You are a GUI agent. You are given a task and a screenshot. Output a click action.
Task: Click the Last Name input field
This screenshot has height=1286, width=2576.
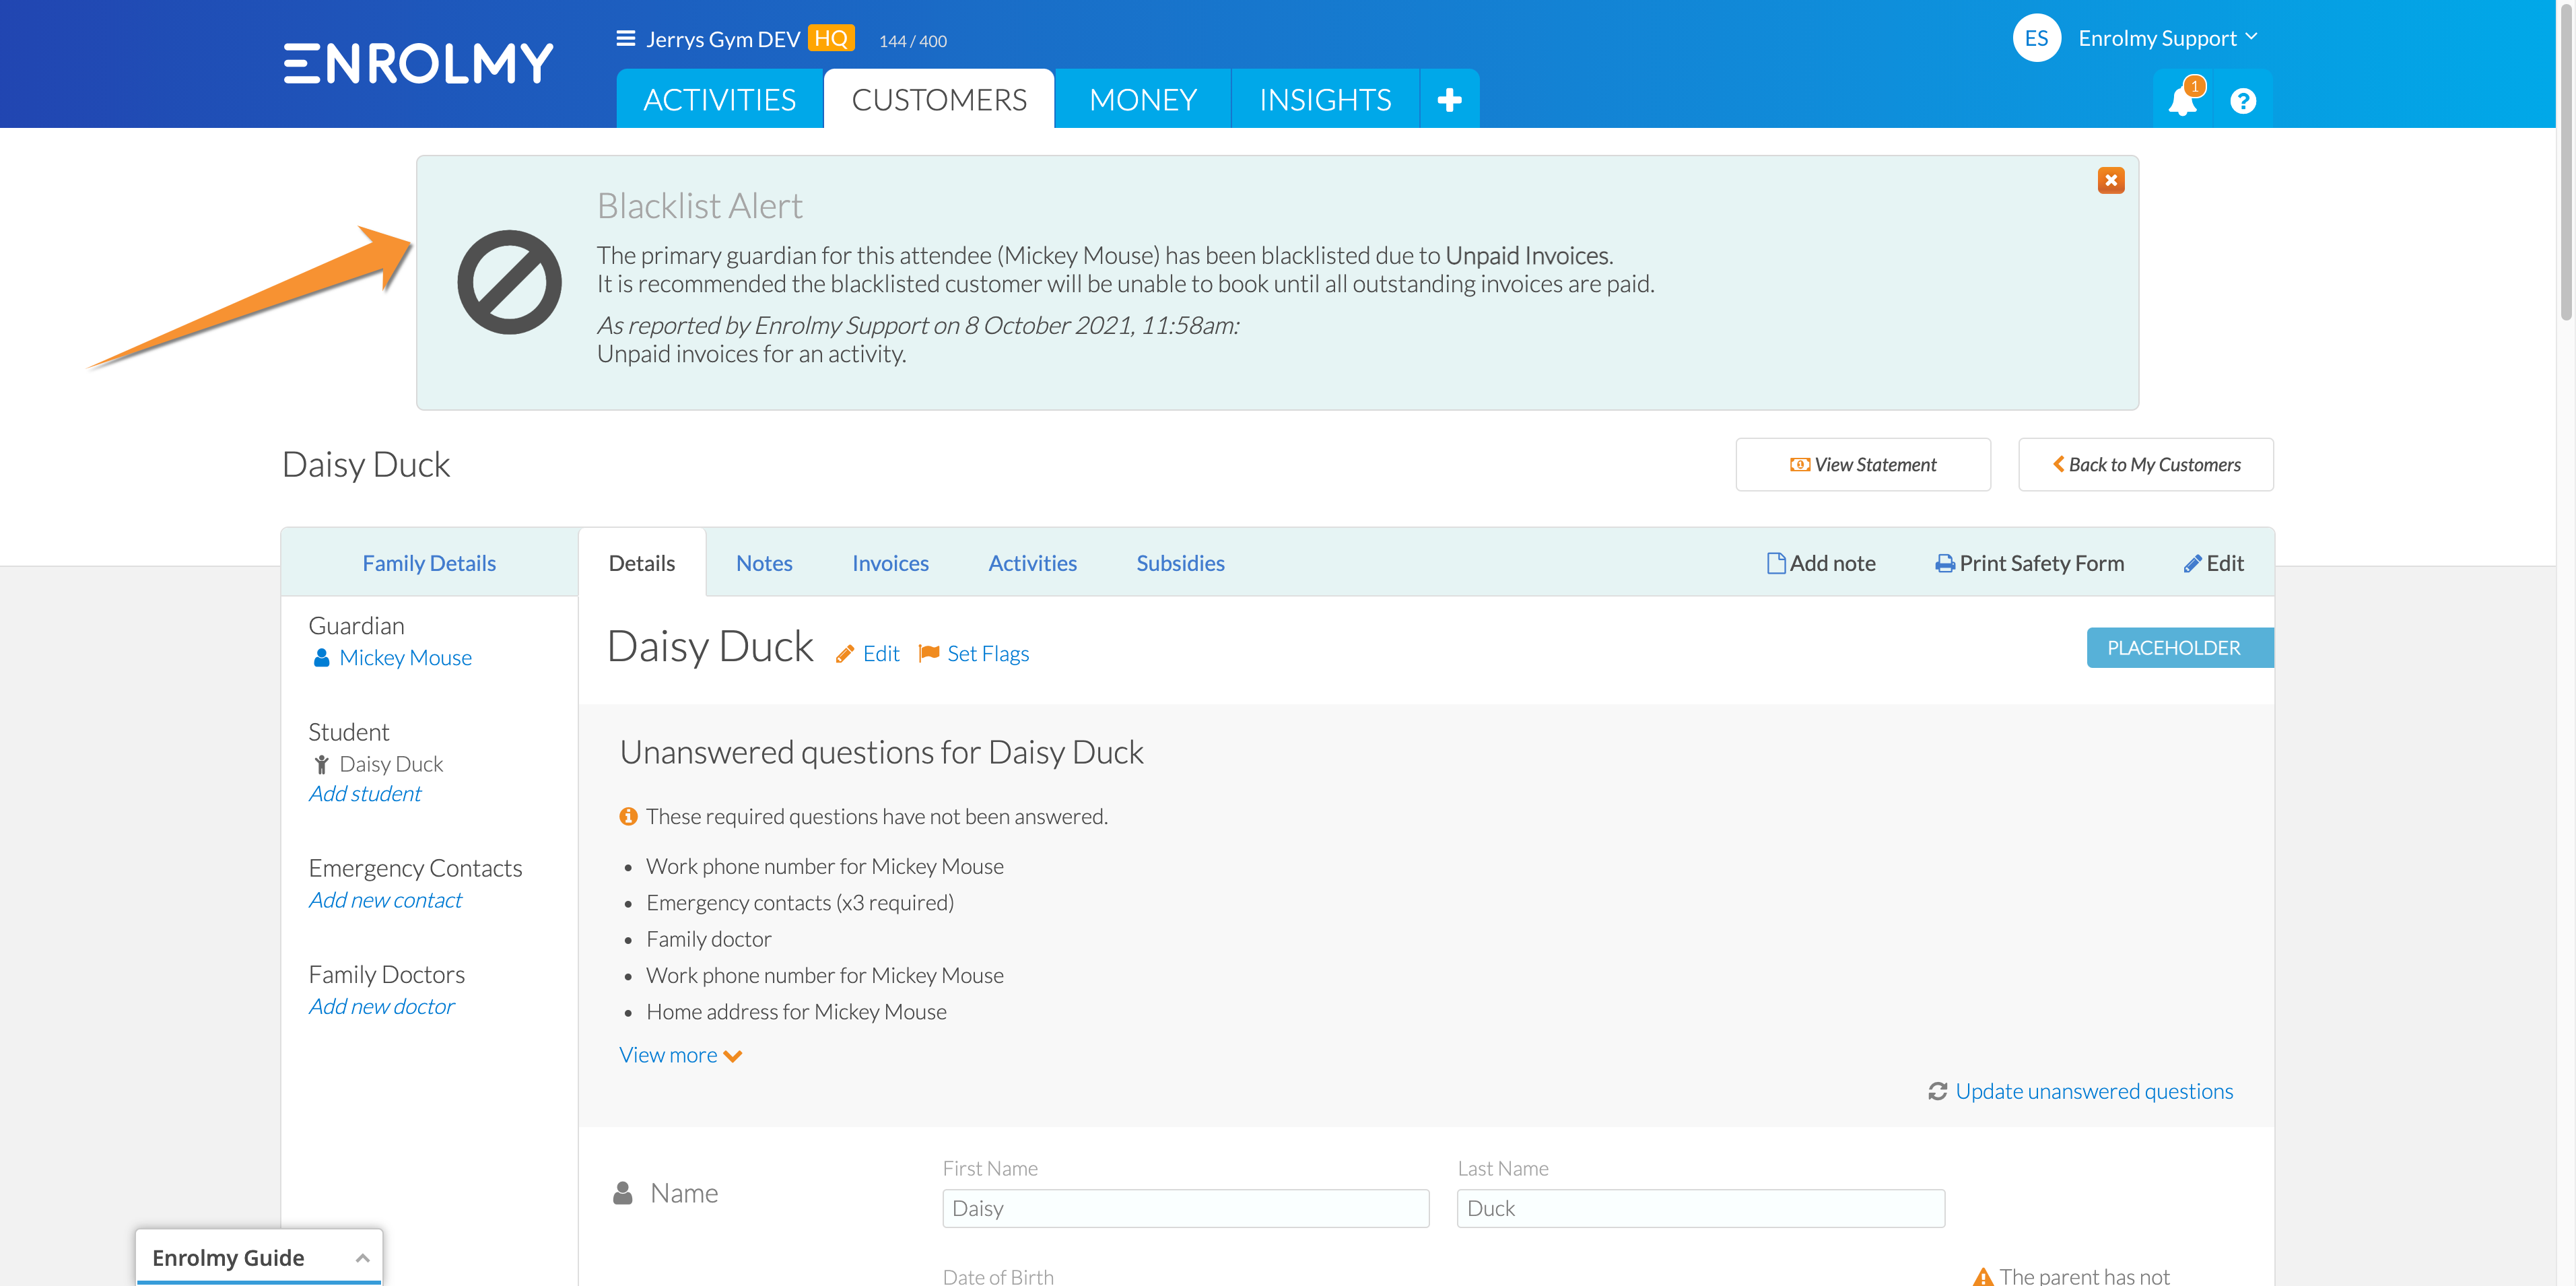coord(1701,1208)
